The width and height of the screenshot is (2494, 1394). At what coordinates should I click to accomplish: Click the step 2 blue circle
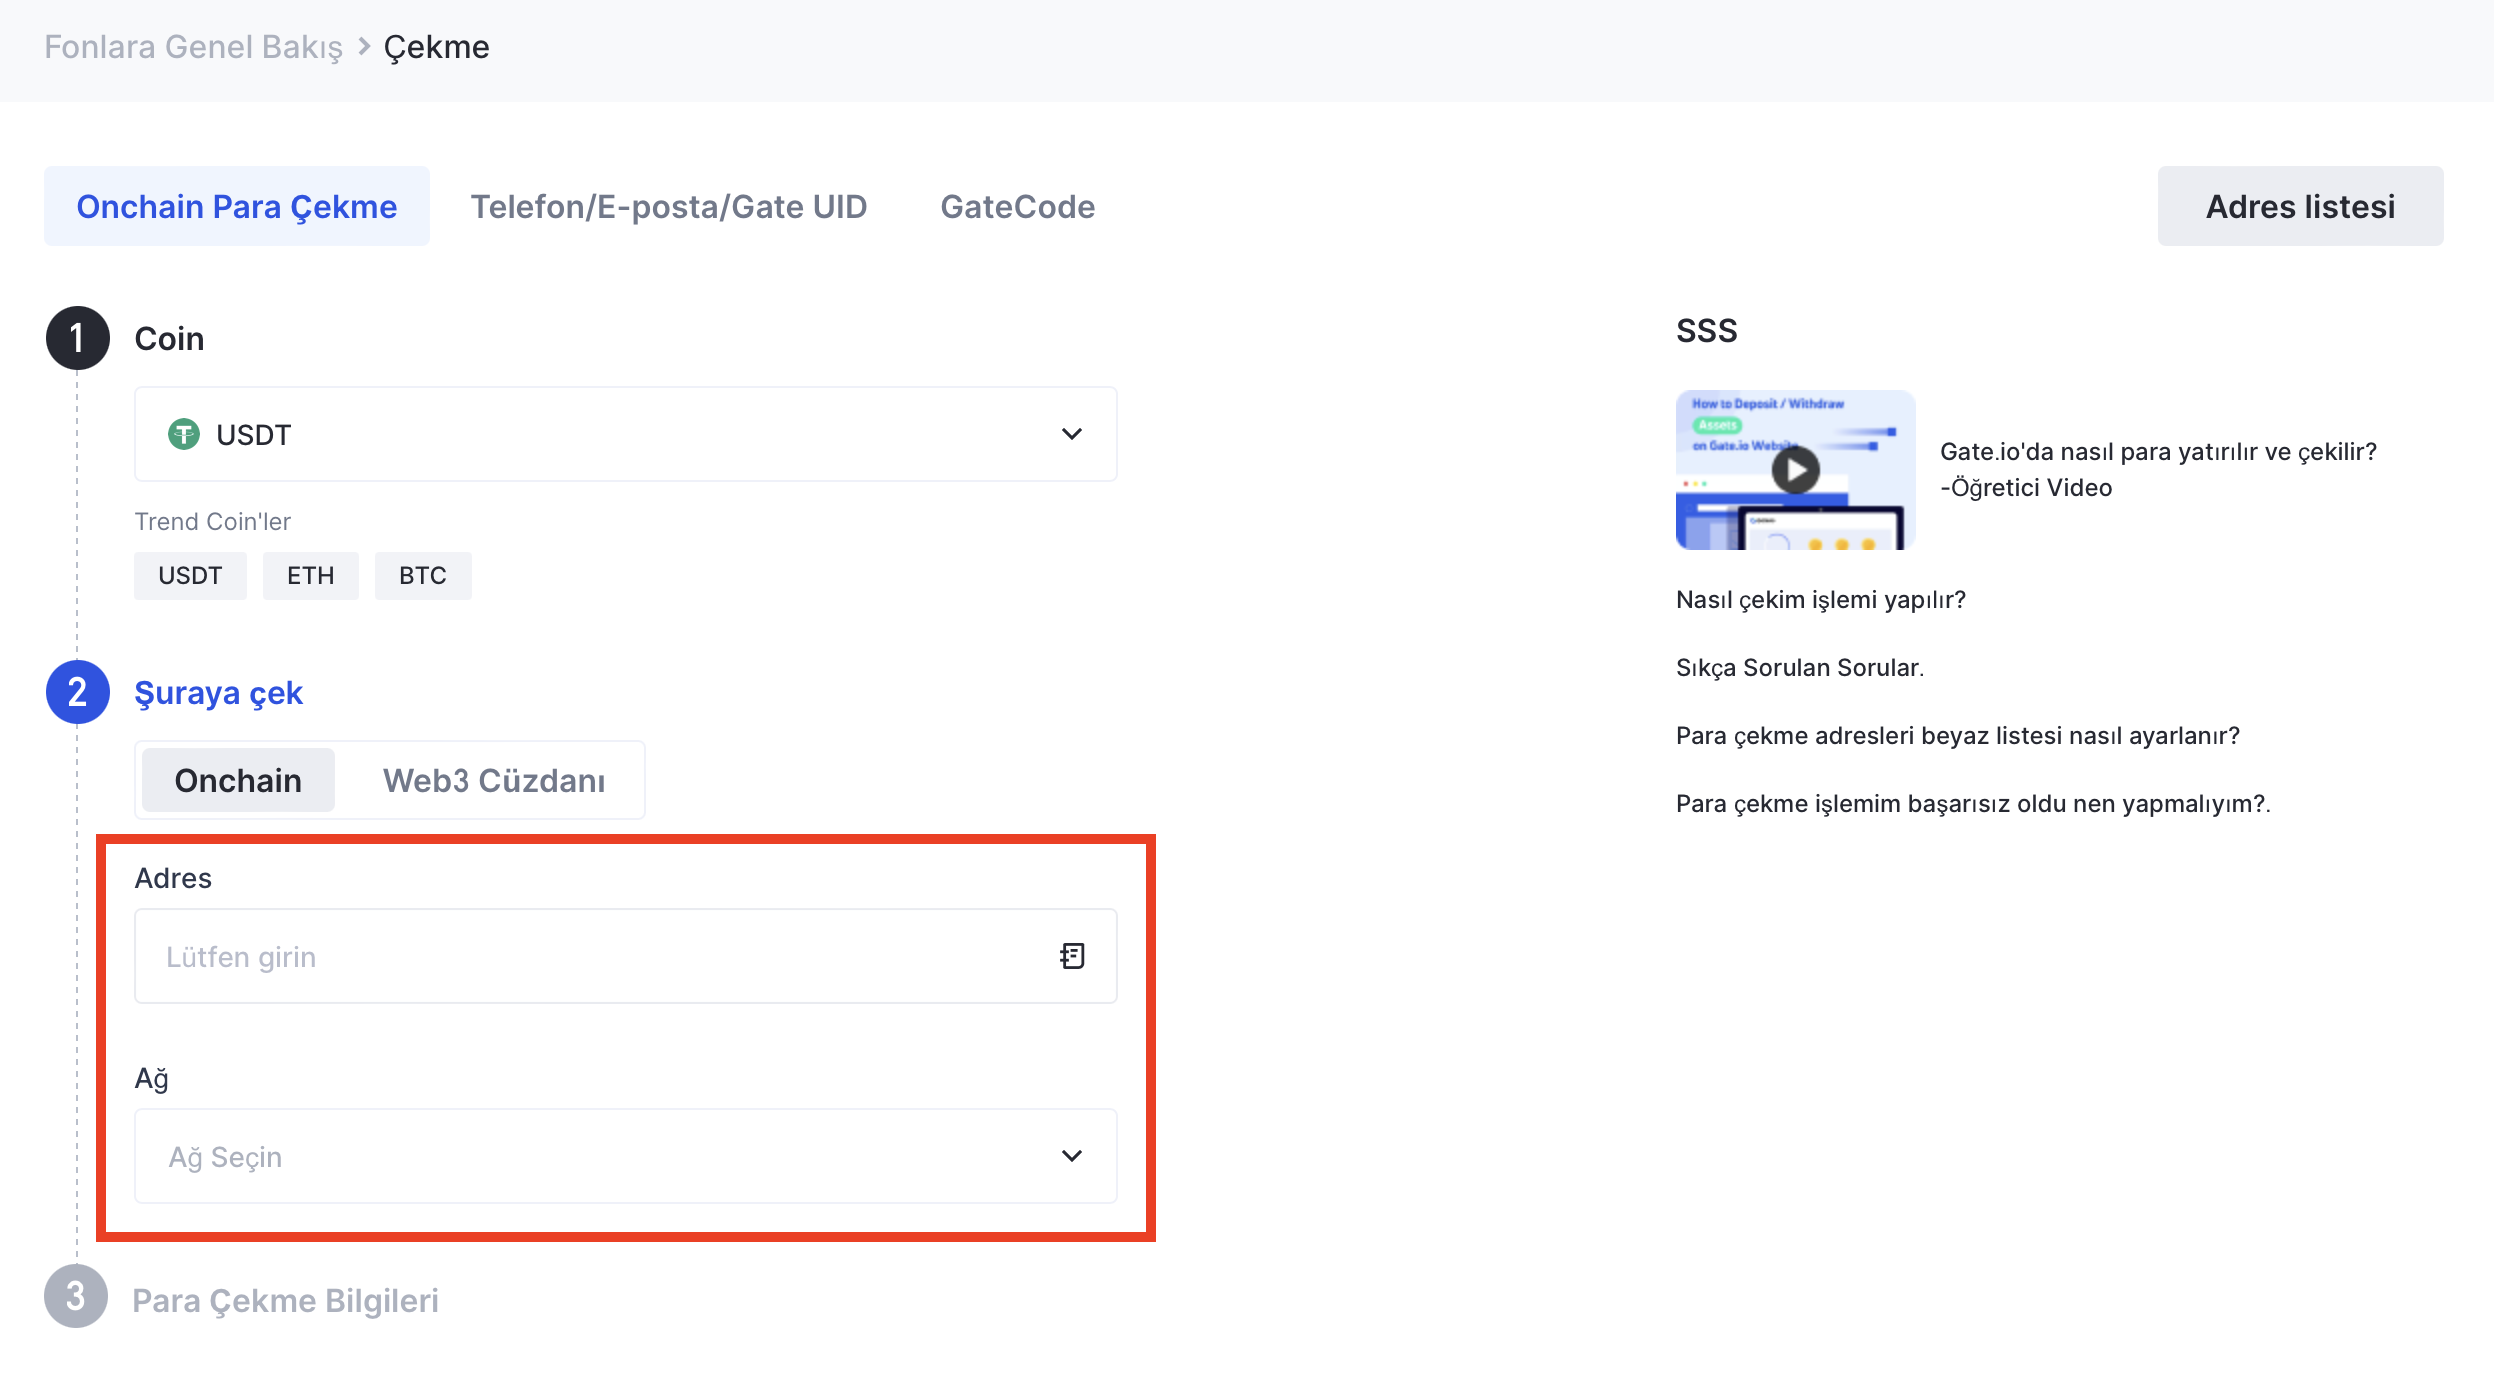77,692
